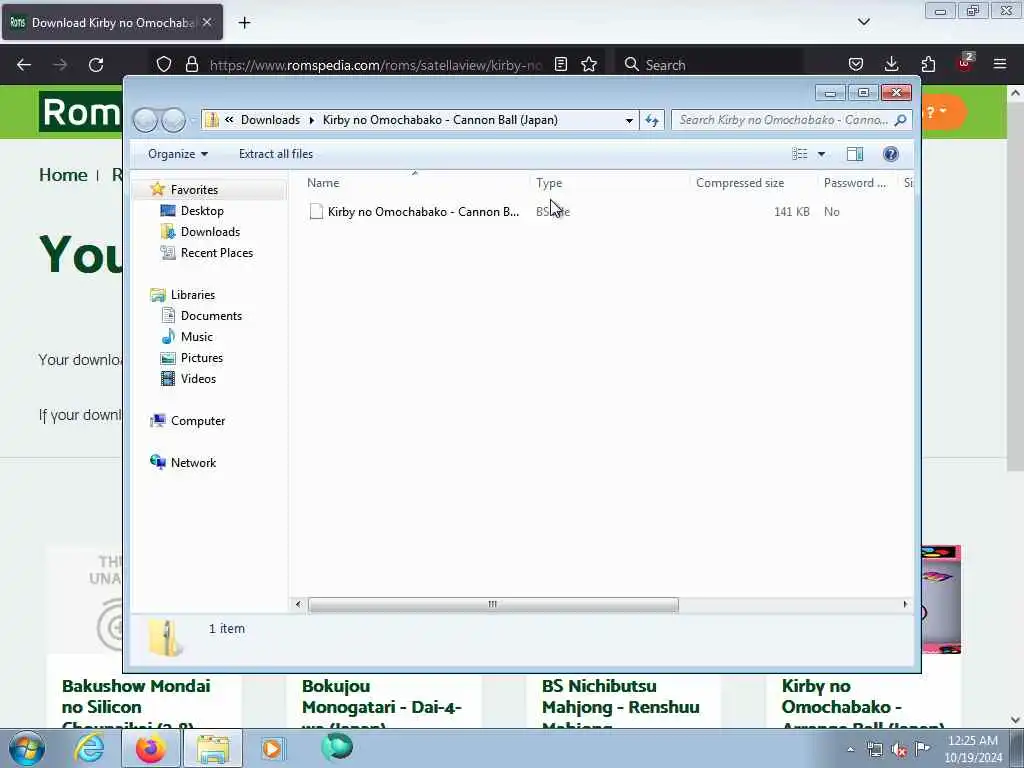Screen dimensions: 1024x768
Task: Open Windows Explorer taskbar button
Action: pos(212,748)
